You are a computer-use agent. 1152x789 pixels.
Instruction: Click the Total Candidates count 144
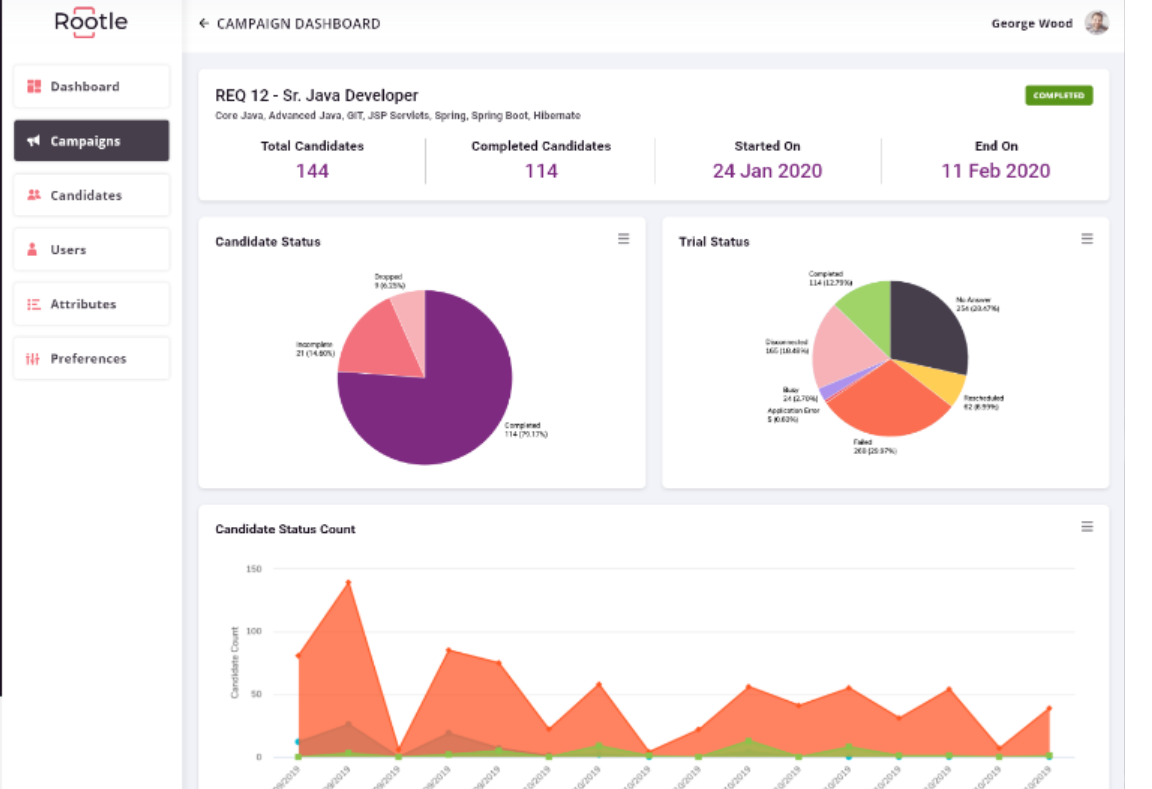[314, 171]
